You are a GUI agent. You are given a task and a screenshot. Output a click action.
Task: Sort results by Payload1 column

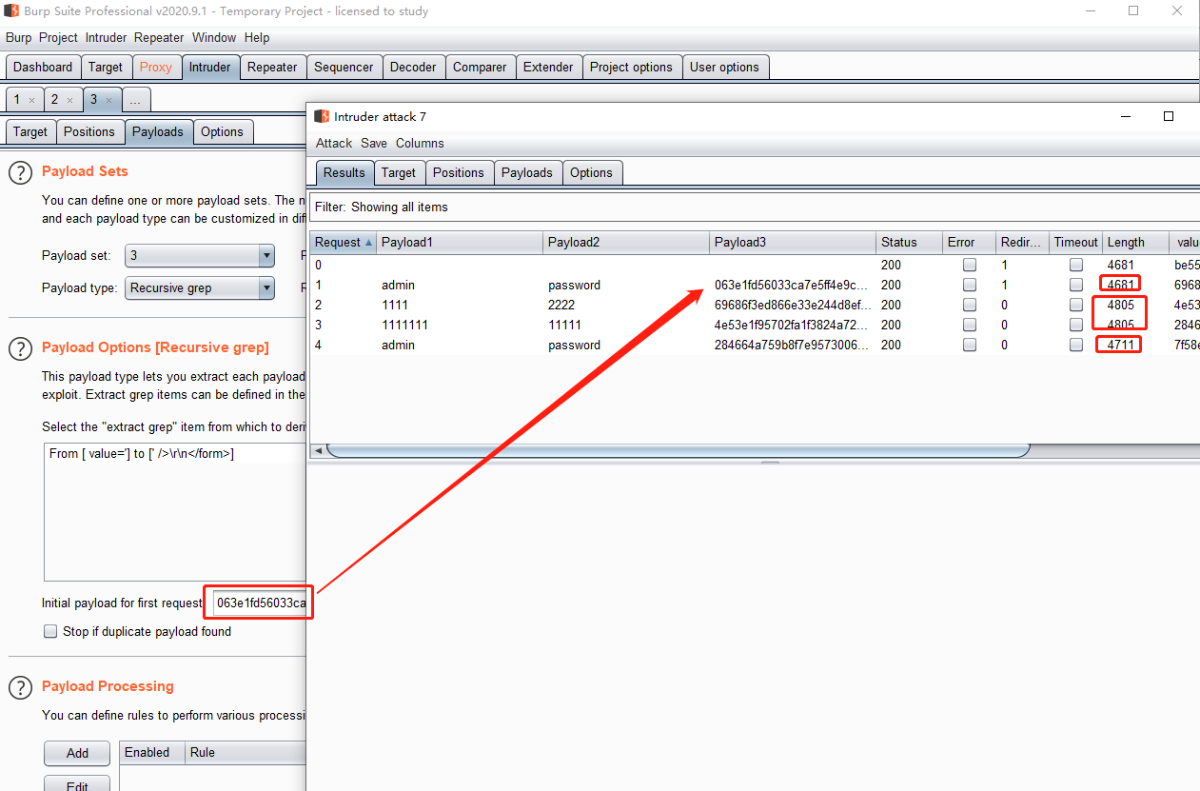click(460, 242)
